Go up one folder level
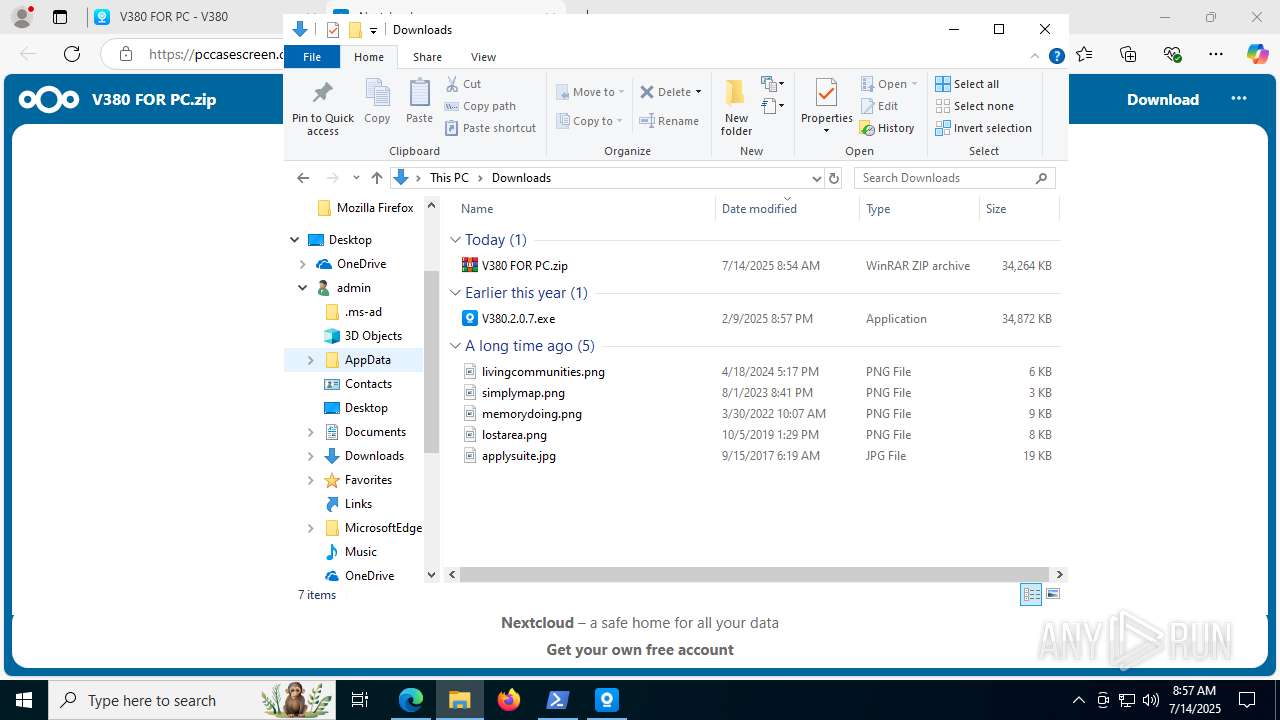Screen dimensions: 1280x720 pyautogui.click(x=376, y=178)
